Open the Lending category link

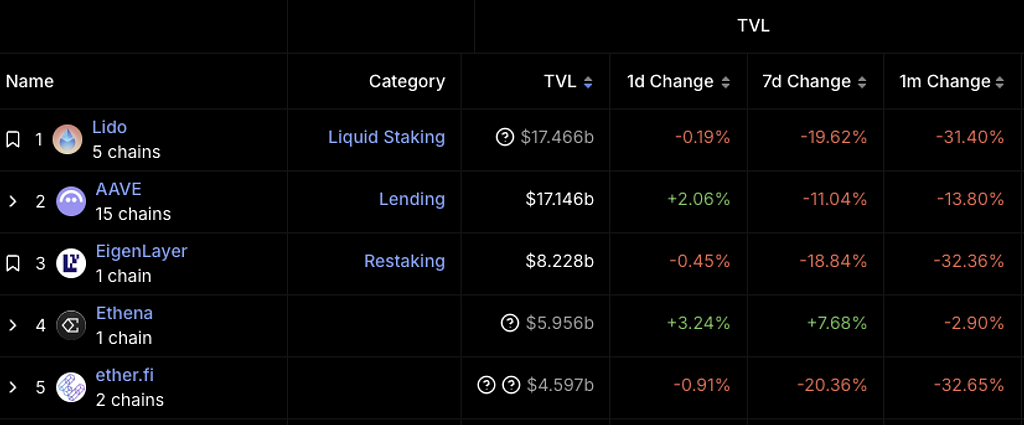(411, 199)
